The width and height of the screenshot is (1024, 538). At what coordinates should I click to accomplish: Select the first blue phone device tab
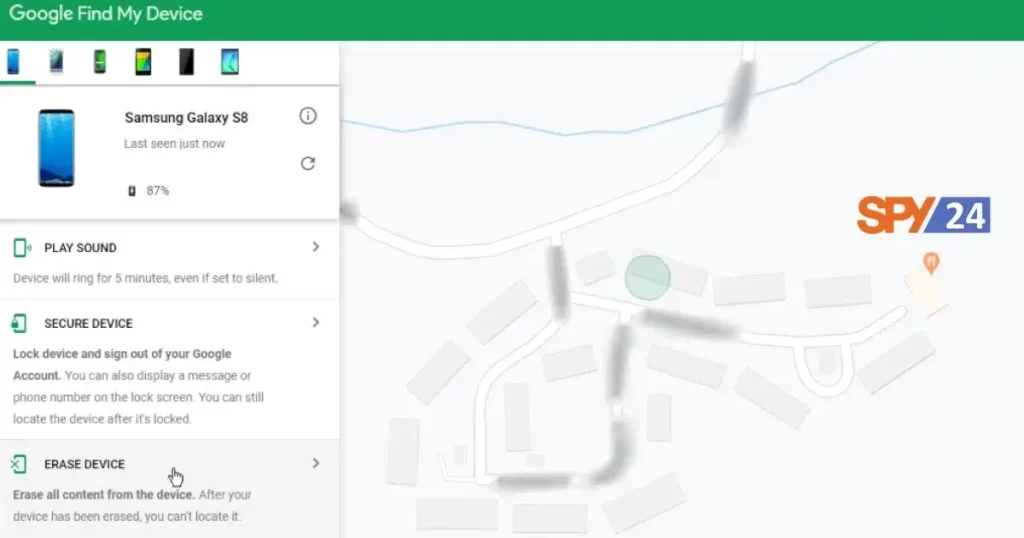[13, 62]
